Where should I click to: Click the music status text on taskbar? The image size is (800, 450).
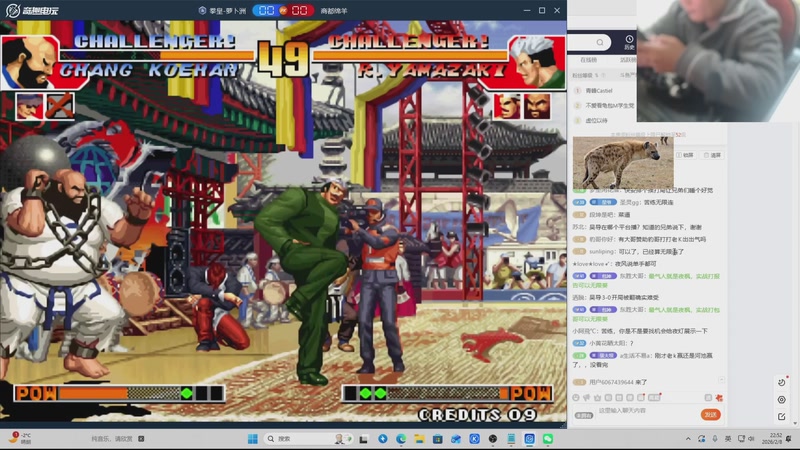click(x=112, y=439)
